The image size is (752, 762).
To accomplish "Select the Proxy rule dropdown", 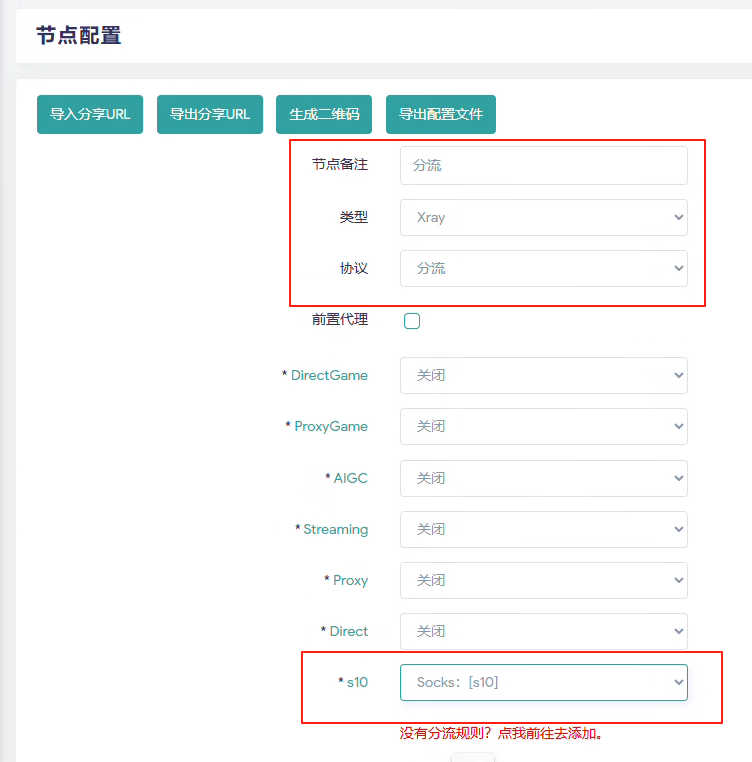I will tap(543, 580).
